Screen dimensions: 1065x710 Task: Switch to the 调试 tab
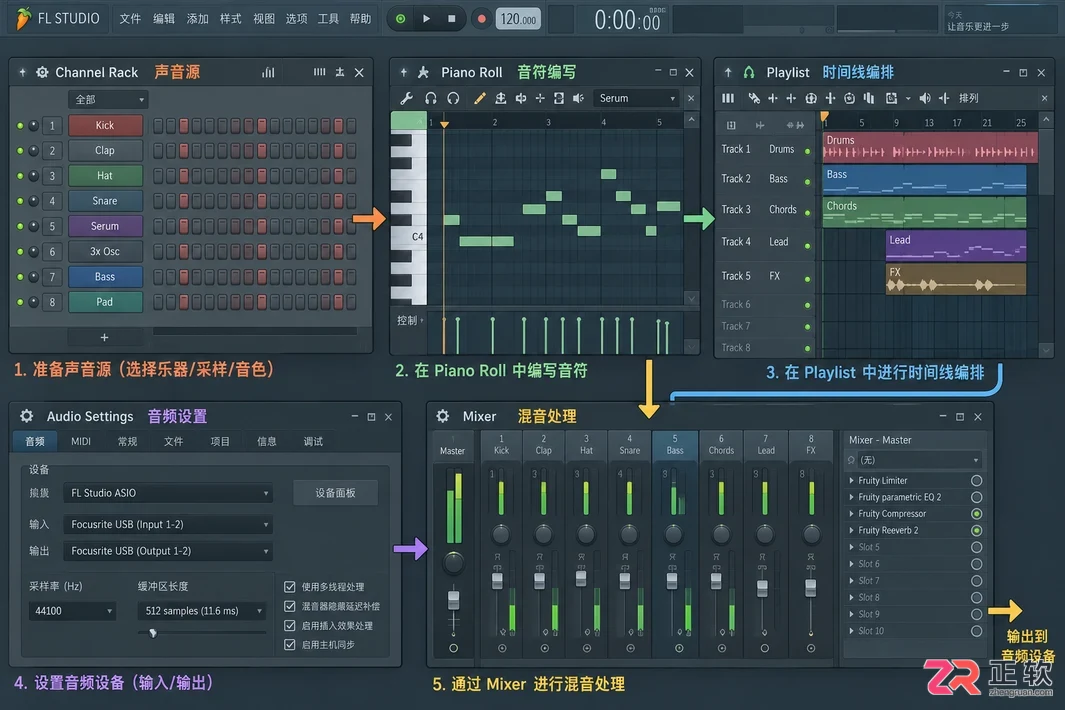[313, 442]
